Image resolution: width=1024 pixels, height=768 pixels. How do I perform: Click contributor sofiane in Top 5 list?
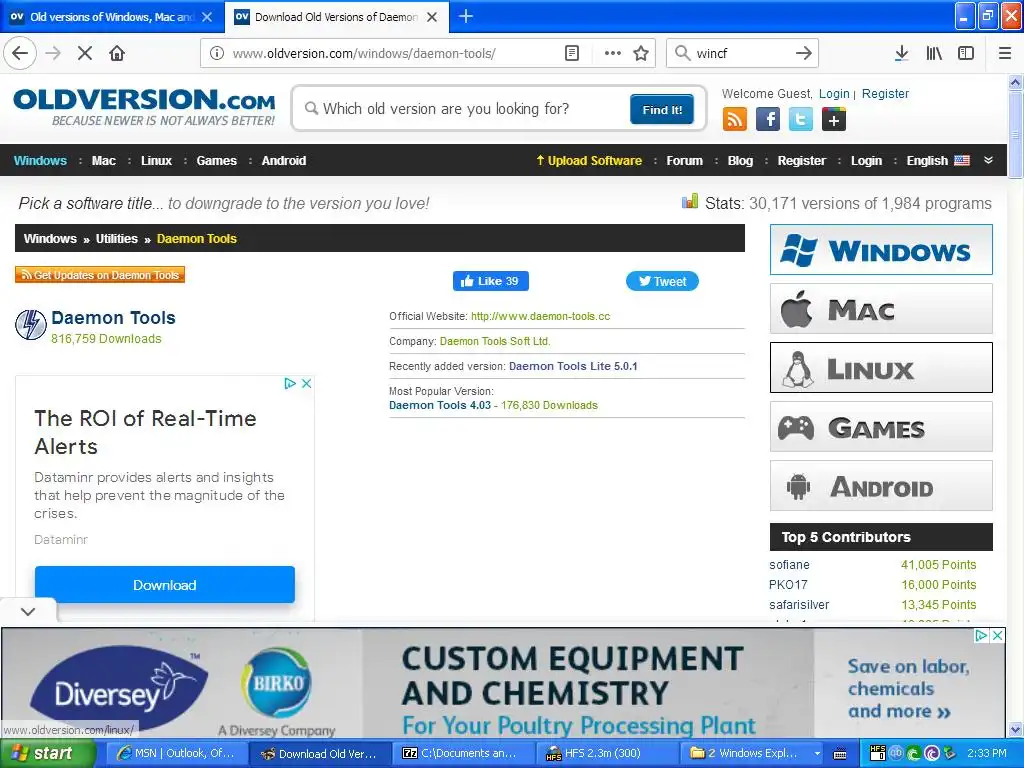point(789,565)
